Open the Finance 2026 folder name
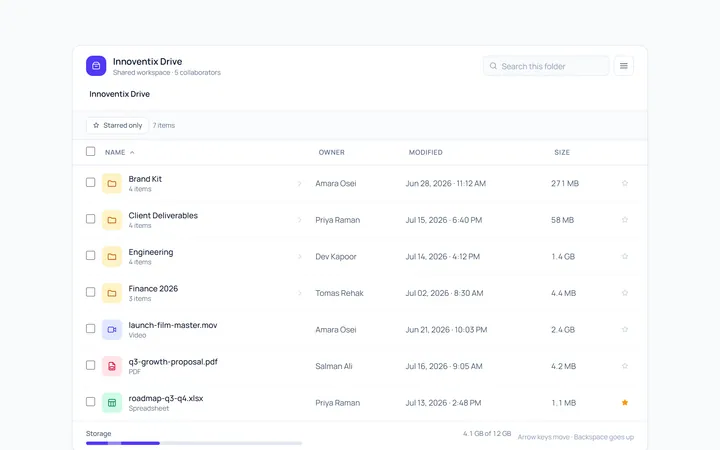This screenshot has width=720, height=450. pos(153,289)
